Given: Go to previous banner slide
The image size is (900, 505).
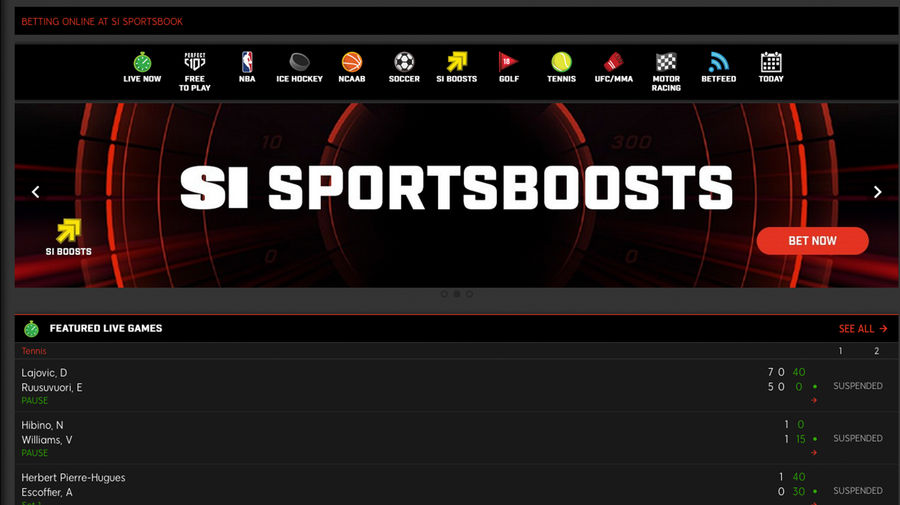Looking at the screenshot, I should coord(36,192).
